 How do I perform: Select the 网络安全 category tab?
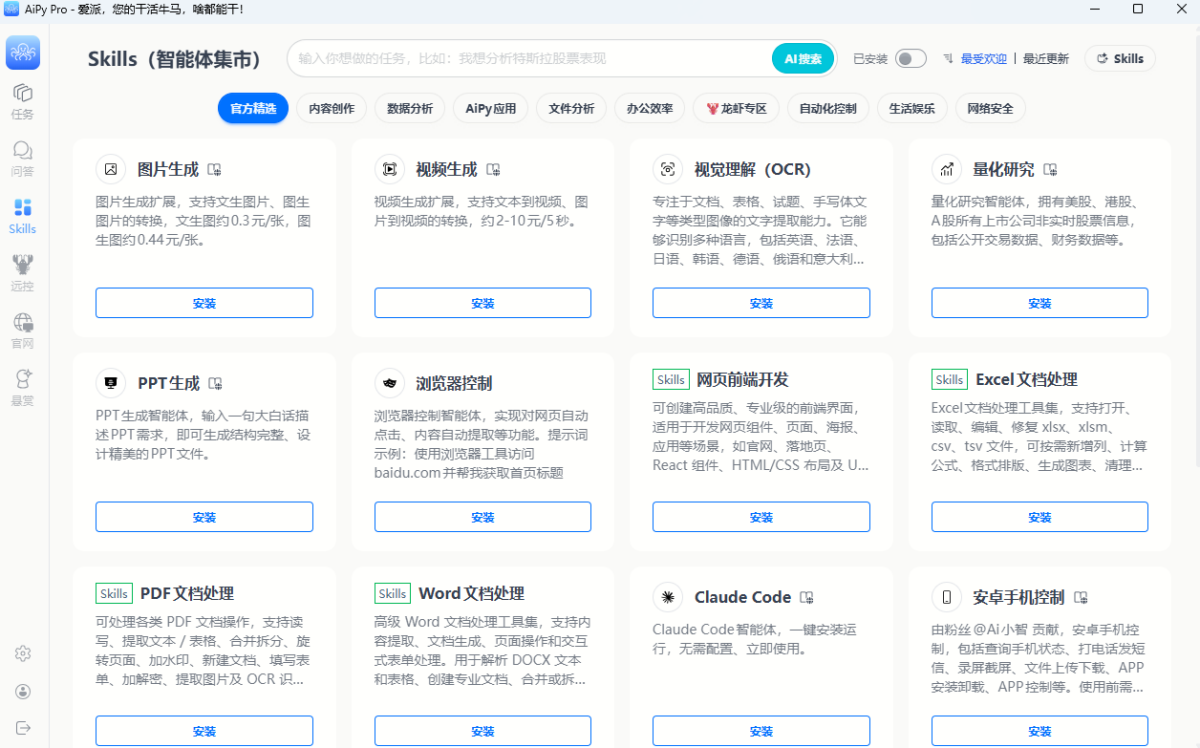pos(990,108)
